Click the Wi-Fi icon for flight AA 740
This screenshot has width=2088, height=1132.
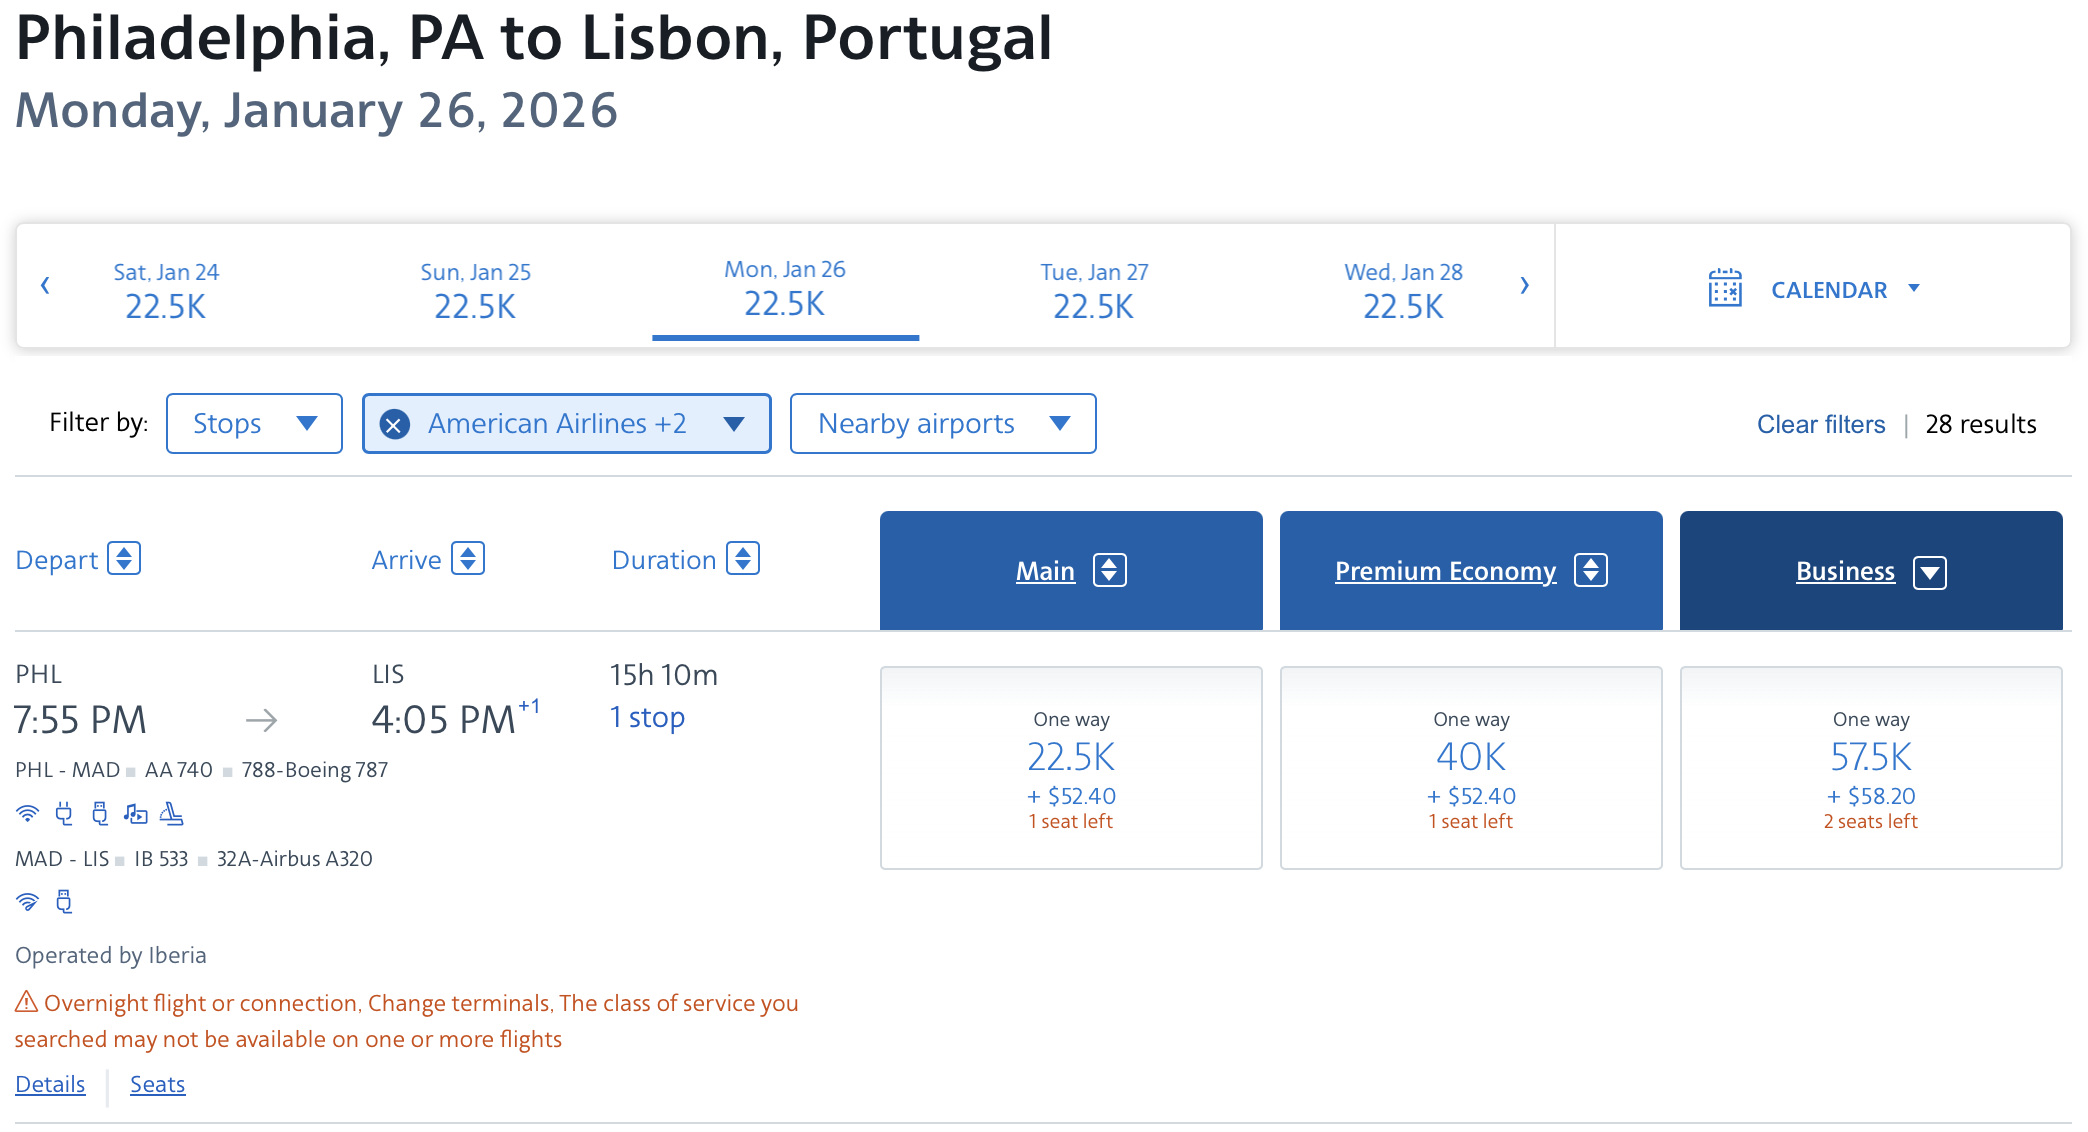(28, 814)
